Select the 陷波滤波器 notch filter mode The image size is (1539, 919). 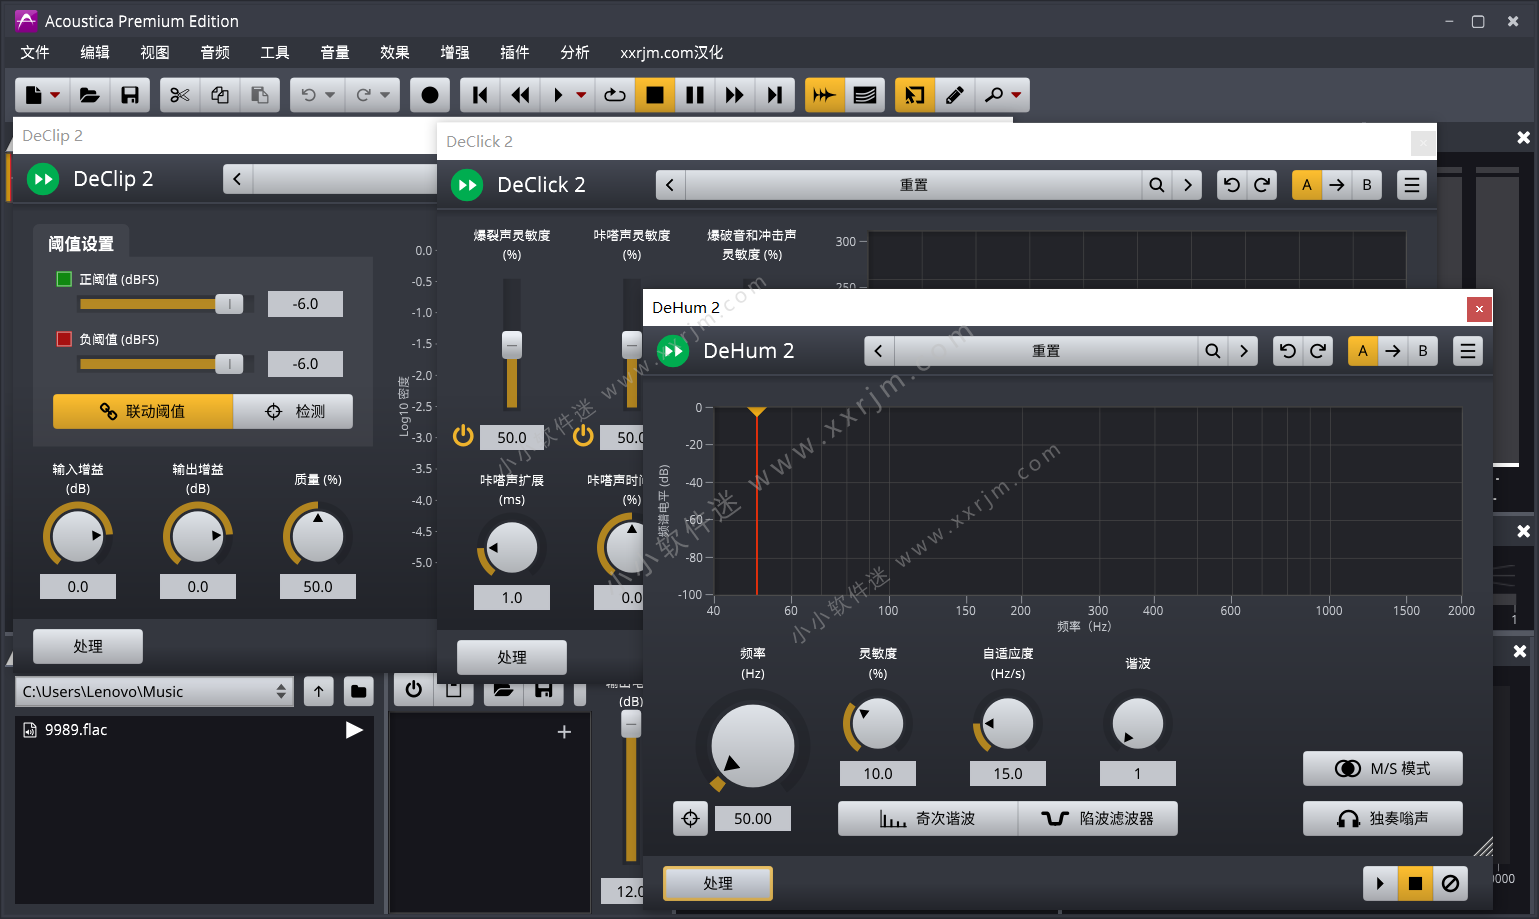click(1098, 818)
